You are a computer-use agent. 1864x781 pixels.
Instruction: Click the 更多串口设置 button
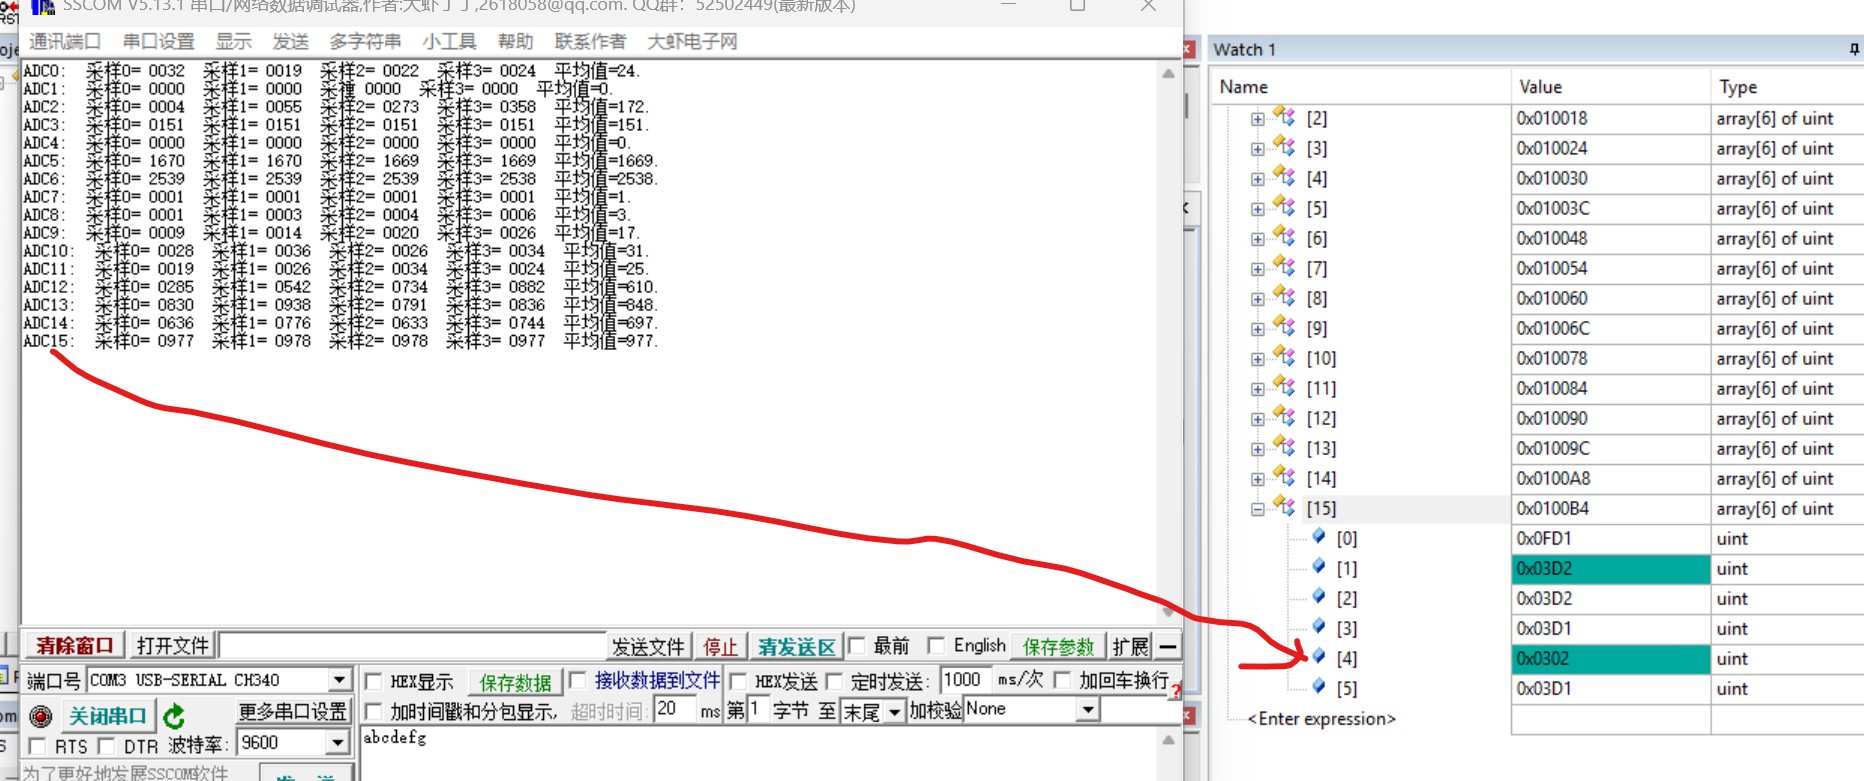[x=293, y=711]
